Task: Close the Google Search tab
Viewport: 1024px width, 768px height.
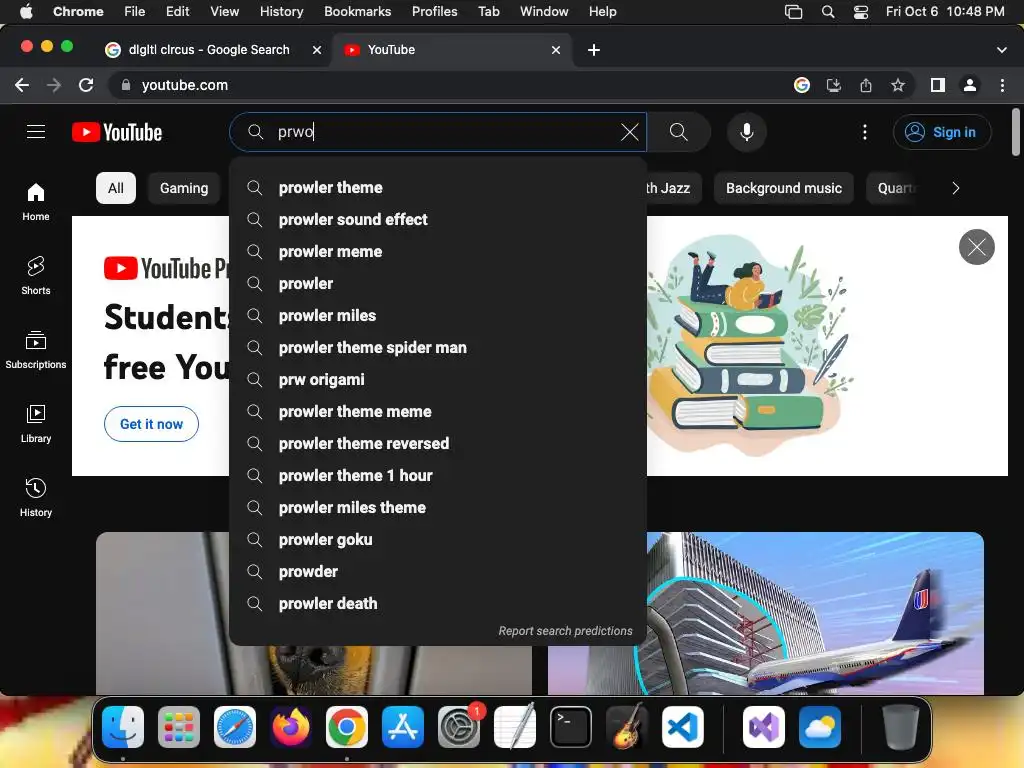Action: coord(317,50)
